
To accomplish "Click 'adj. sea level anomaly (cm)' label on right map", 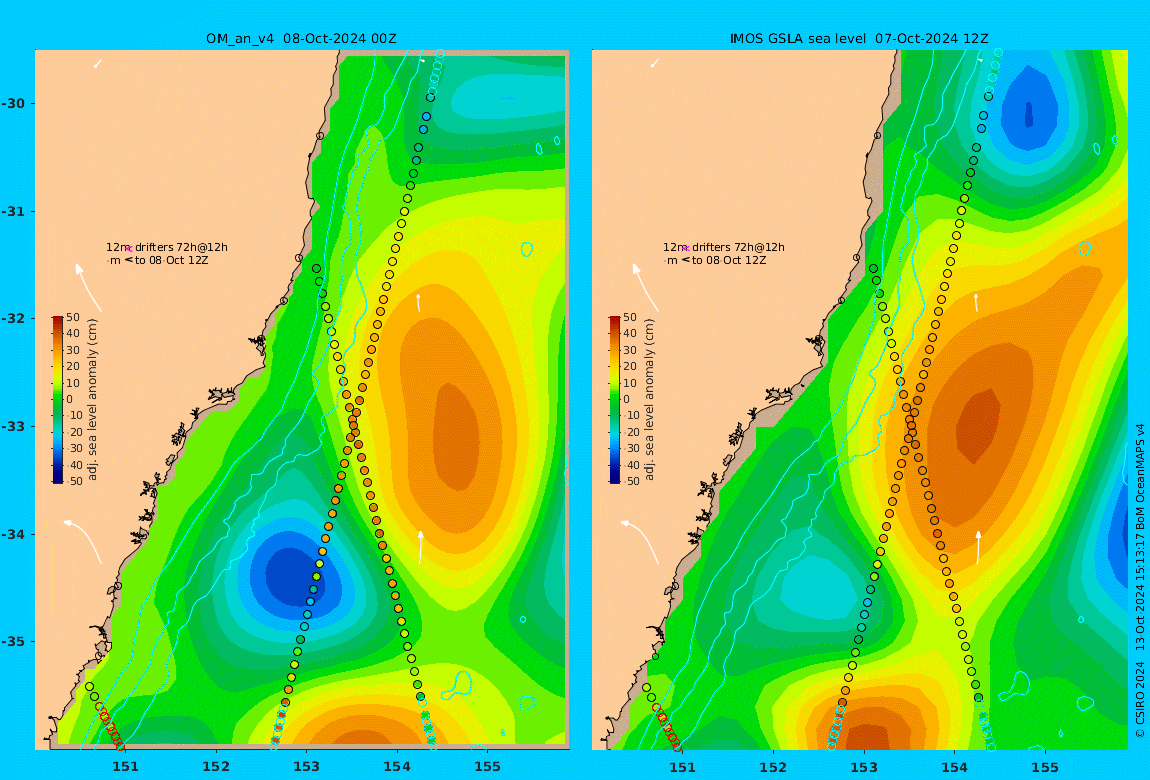I will tap(649, 400).
